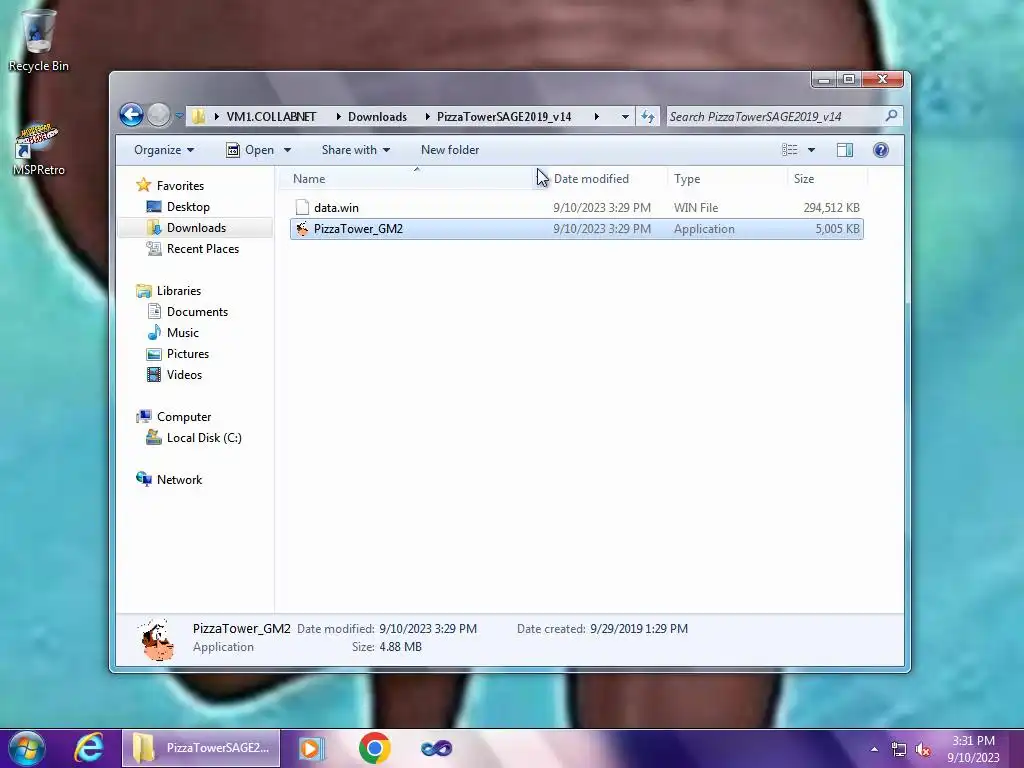The height and width of the screenshot is (768, 1024).
Task: Click the data.win blank file icon
Action: 302,208
